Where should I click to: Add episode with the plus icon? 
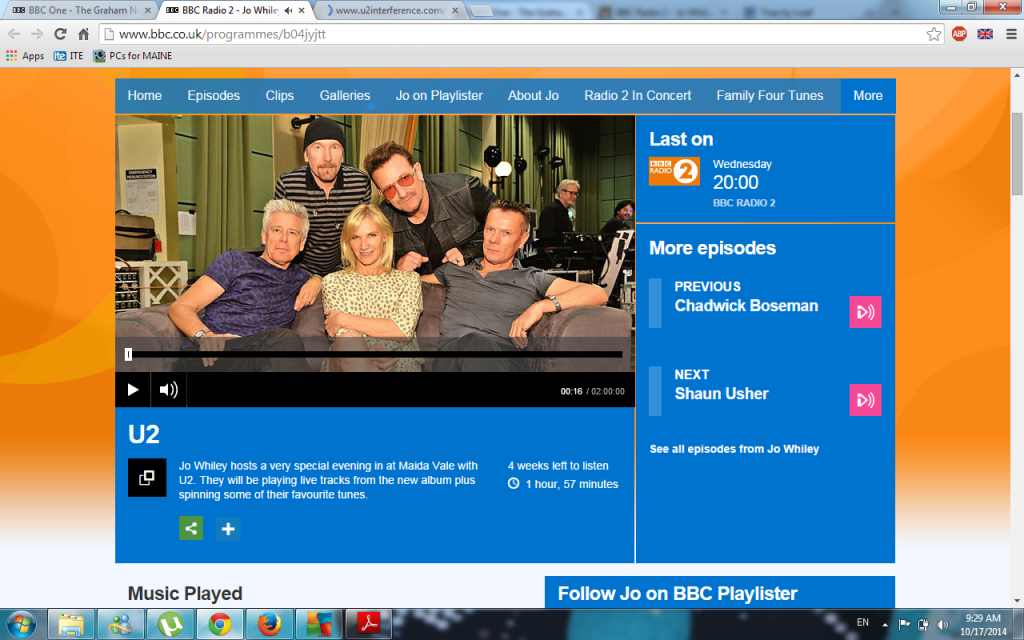click(228, 528)
